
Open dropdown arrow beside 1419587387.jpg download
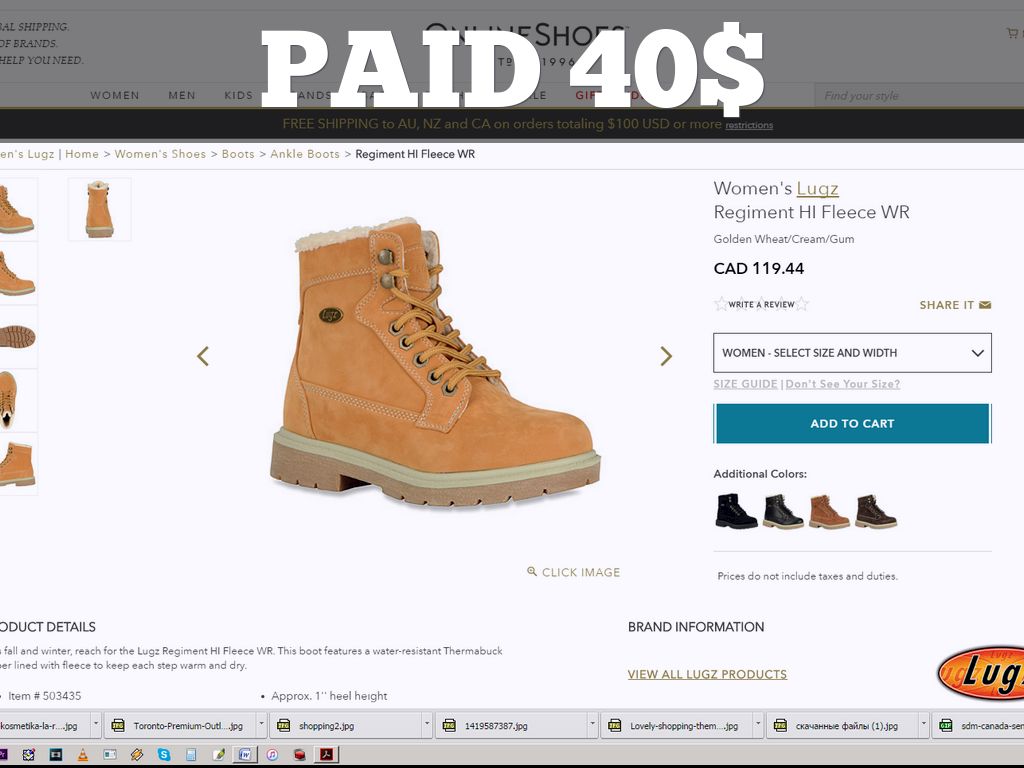click(593, 725)
